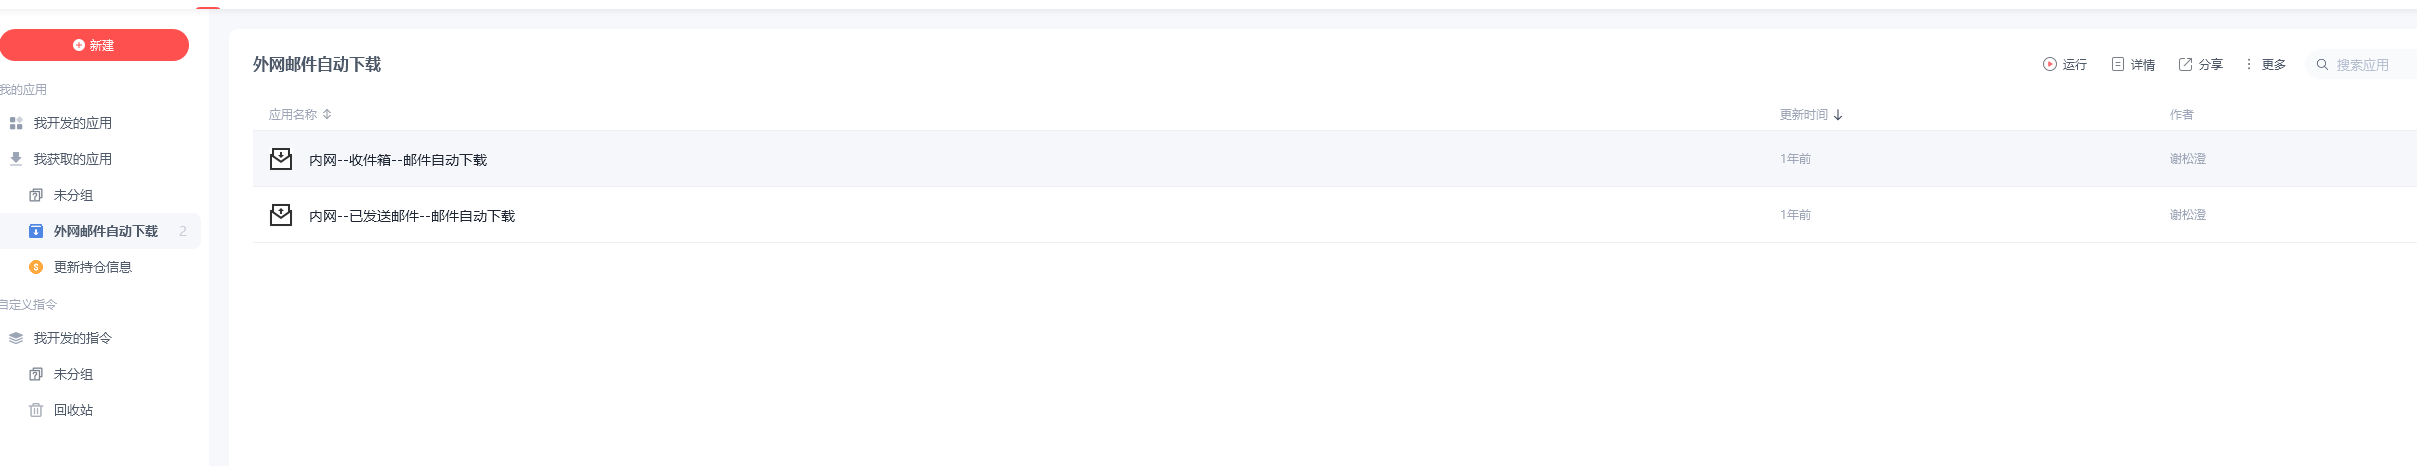This screenshot has height=466, width=2417.
Task: Click the 作者 column header
Action: [2181, 115]
